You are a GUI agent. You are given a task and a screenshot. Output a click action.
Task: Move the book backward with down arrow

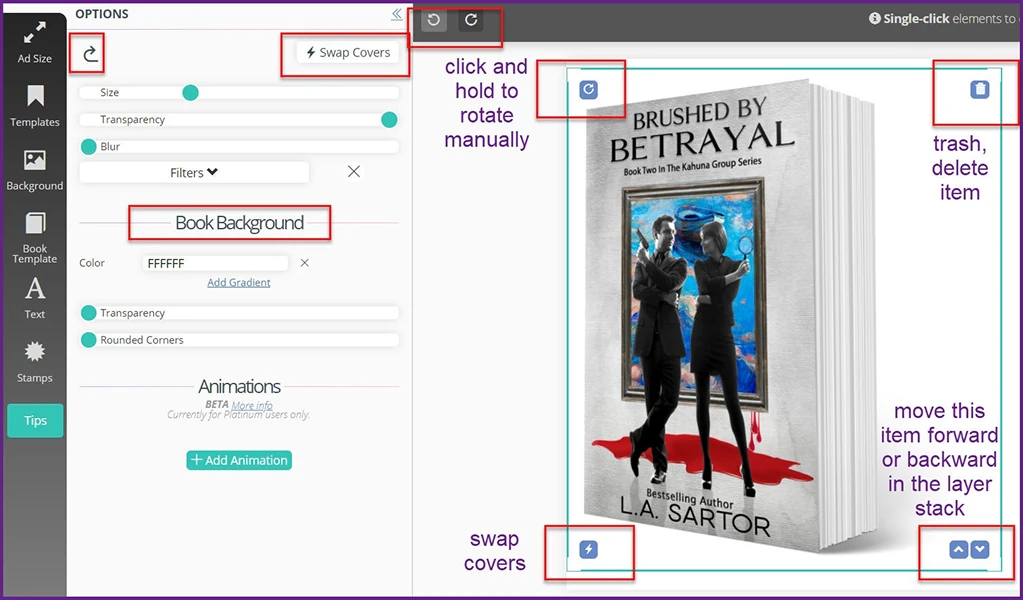(x=979, y=550)
